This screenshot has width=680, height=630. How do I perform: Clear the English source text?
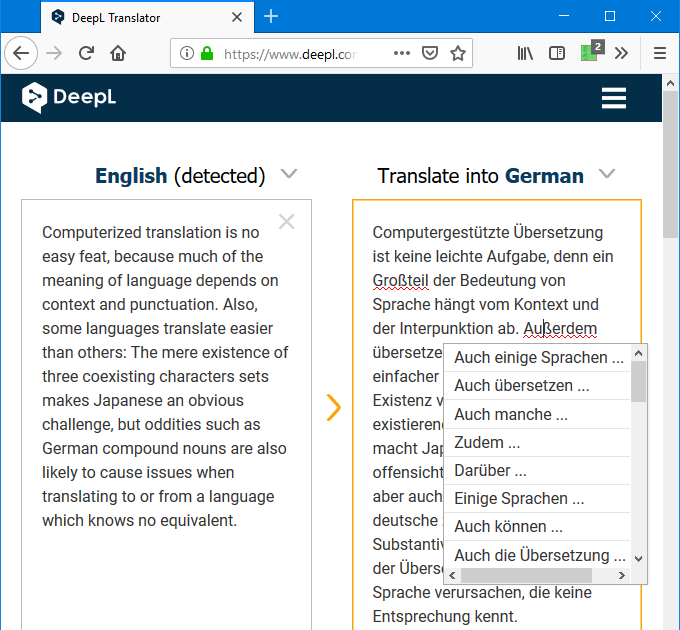point(286,222)
